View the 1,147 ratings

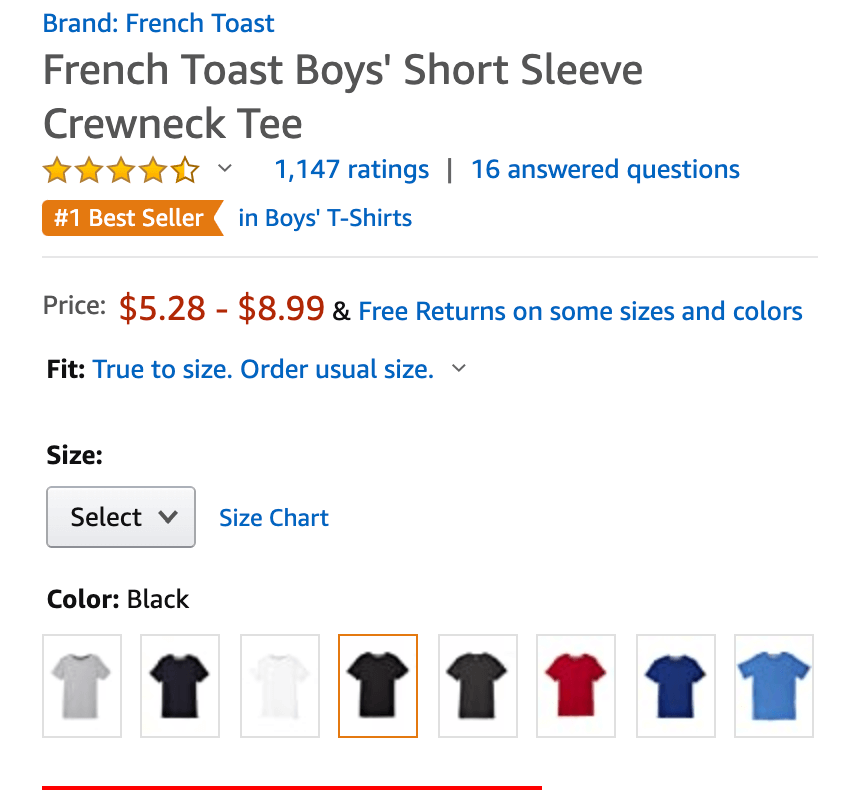(351, 169)
